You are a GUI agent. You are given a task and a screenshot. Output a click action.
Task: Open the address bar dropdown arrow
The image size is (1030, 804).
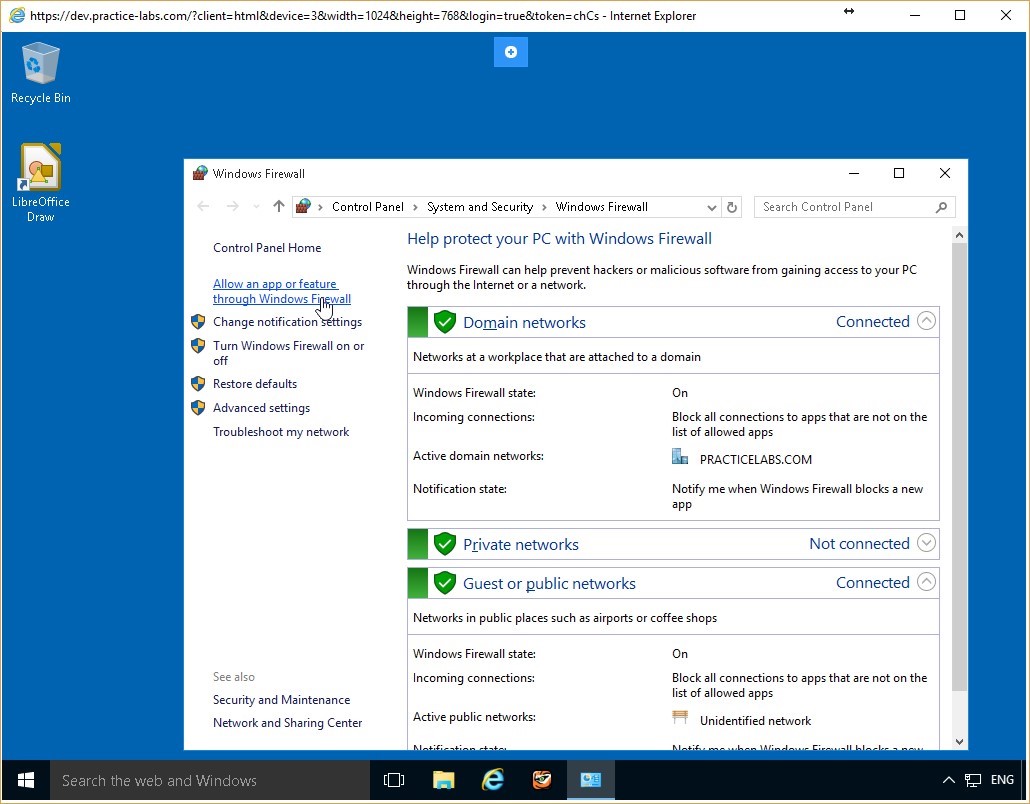tap(711, 207)
